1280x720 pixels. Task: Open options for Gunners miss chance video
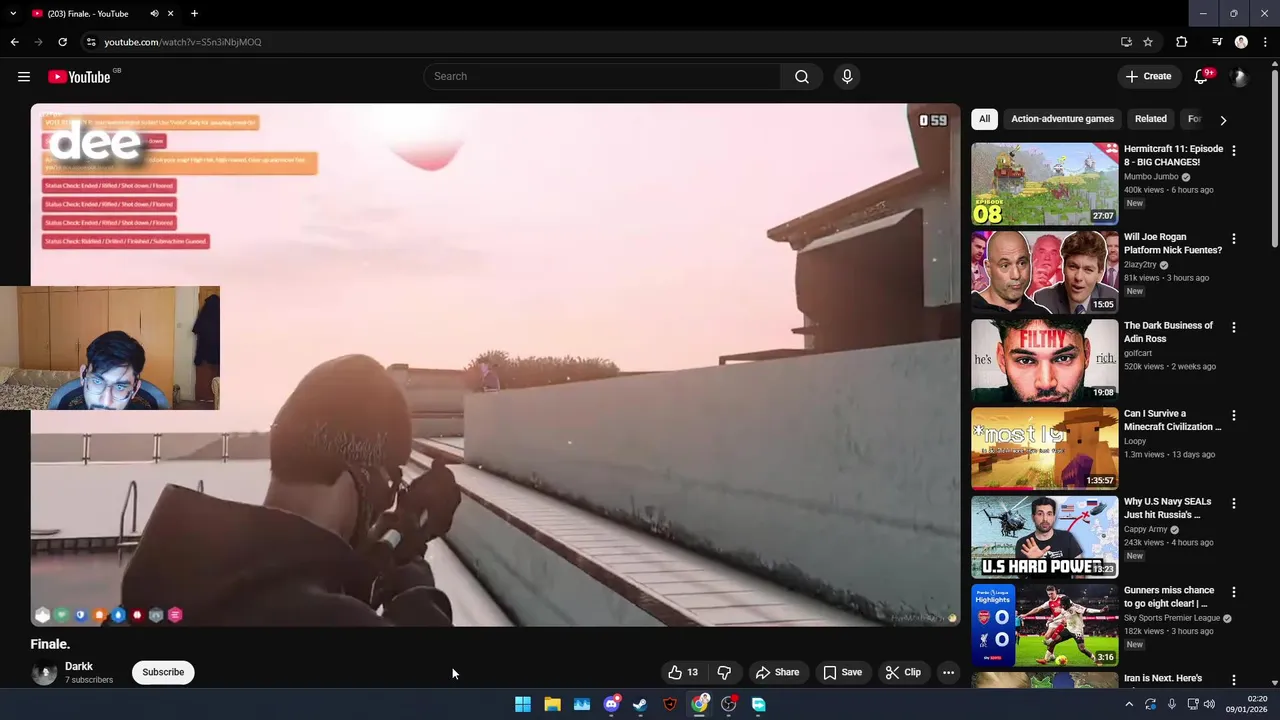pos(1233,592)
